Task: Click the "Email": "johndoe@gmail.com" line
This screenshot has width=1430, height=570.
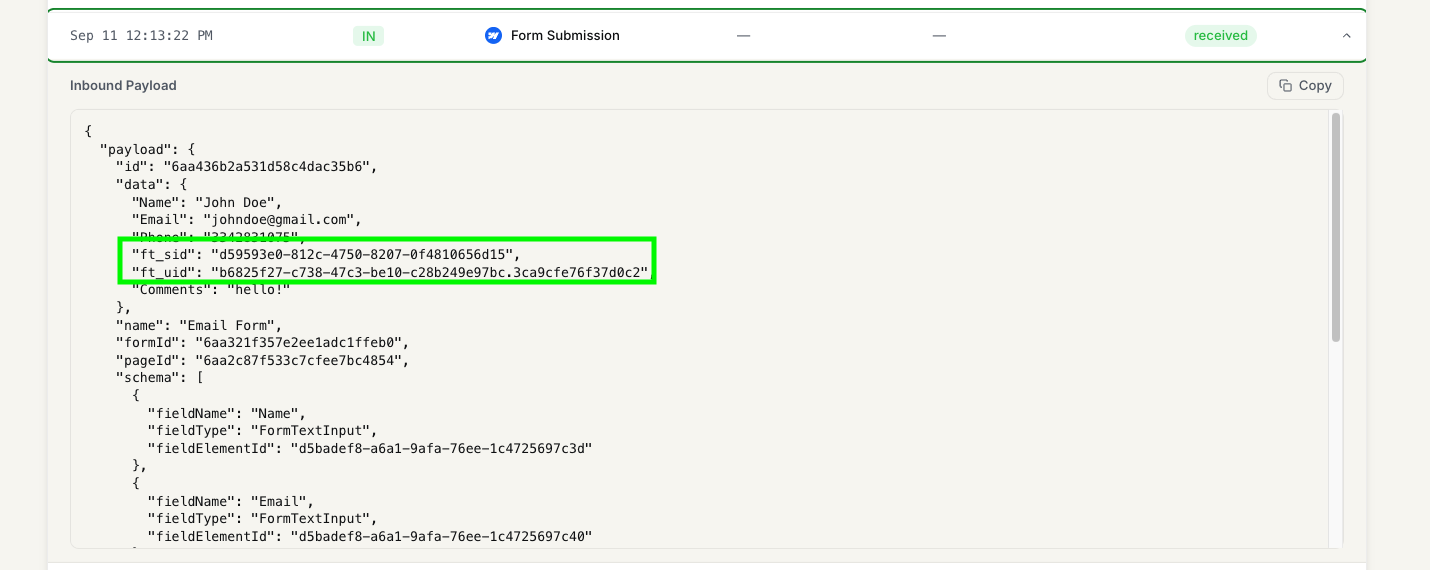Action: pyautogui.click(x=246, y=219)
